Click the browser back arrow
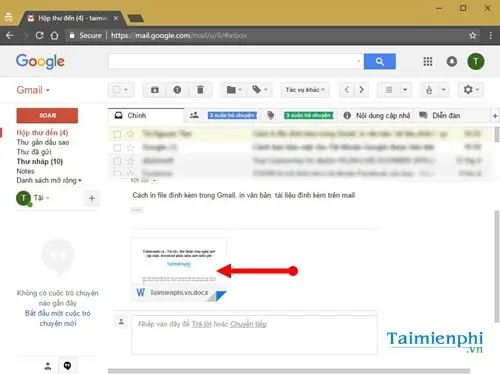This screenshot has height=374, width=500. pyautogui.click(x=10, y=35)
